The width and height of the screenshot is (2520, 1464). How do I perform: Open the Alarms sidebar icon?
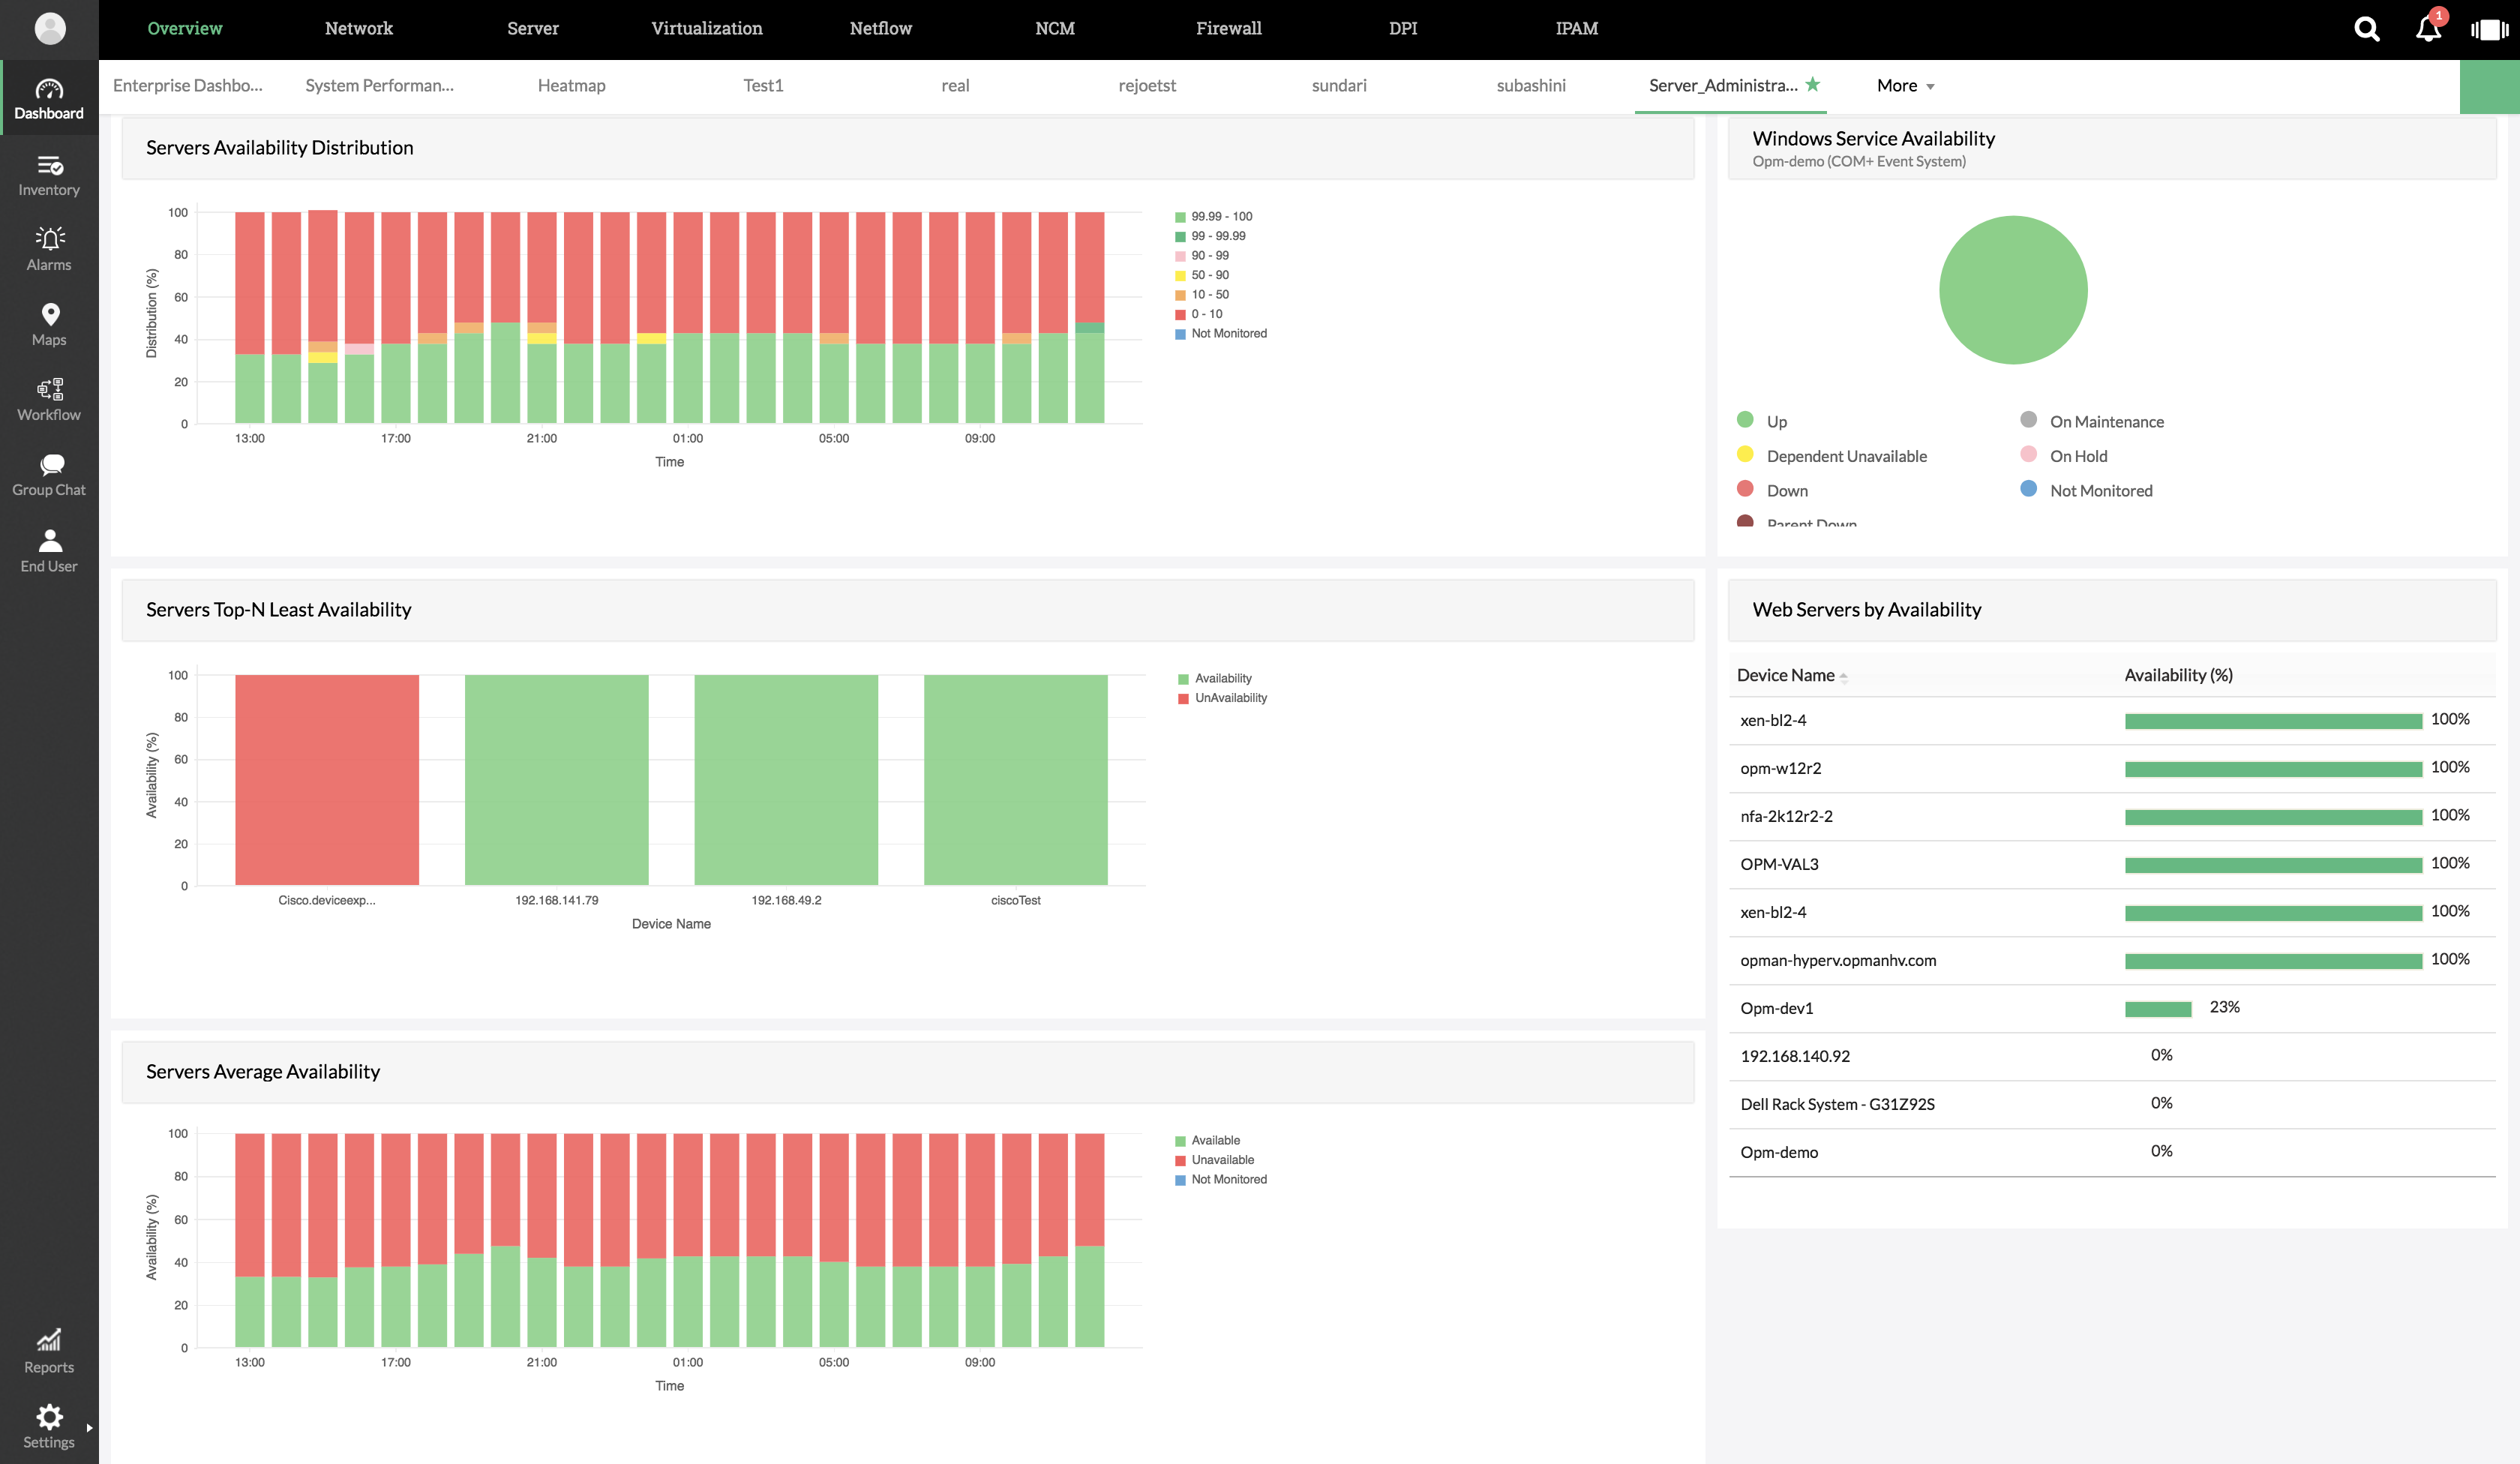(49, 239)
